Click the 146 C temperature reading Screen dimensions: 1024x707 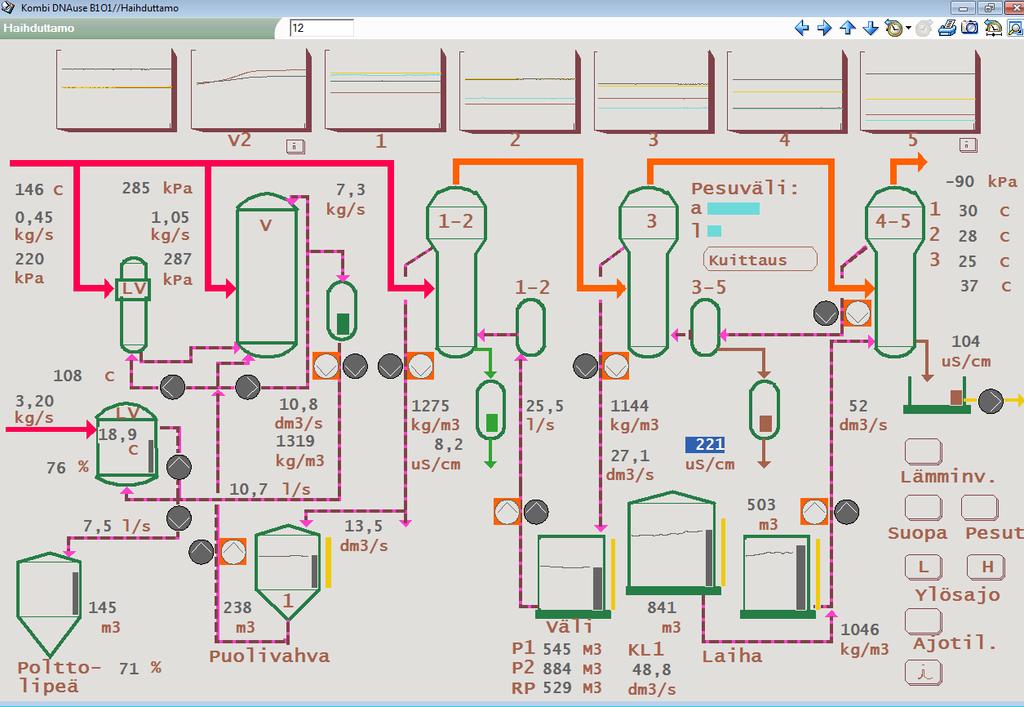tap(39, 189)
